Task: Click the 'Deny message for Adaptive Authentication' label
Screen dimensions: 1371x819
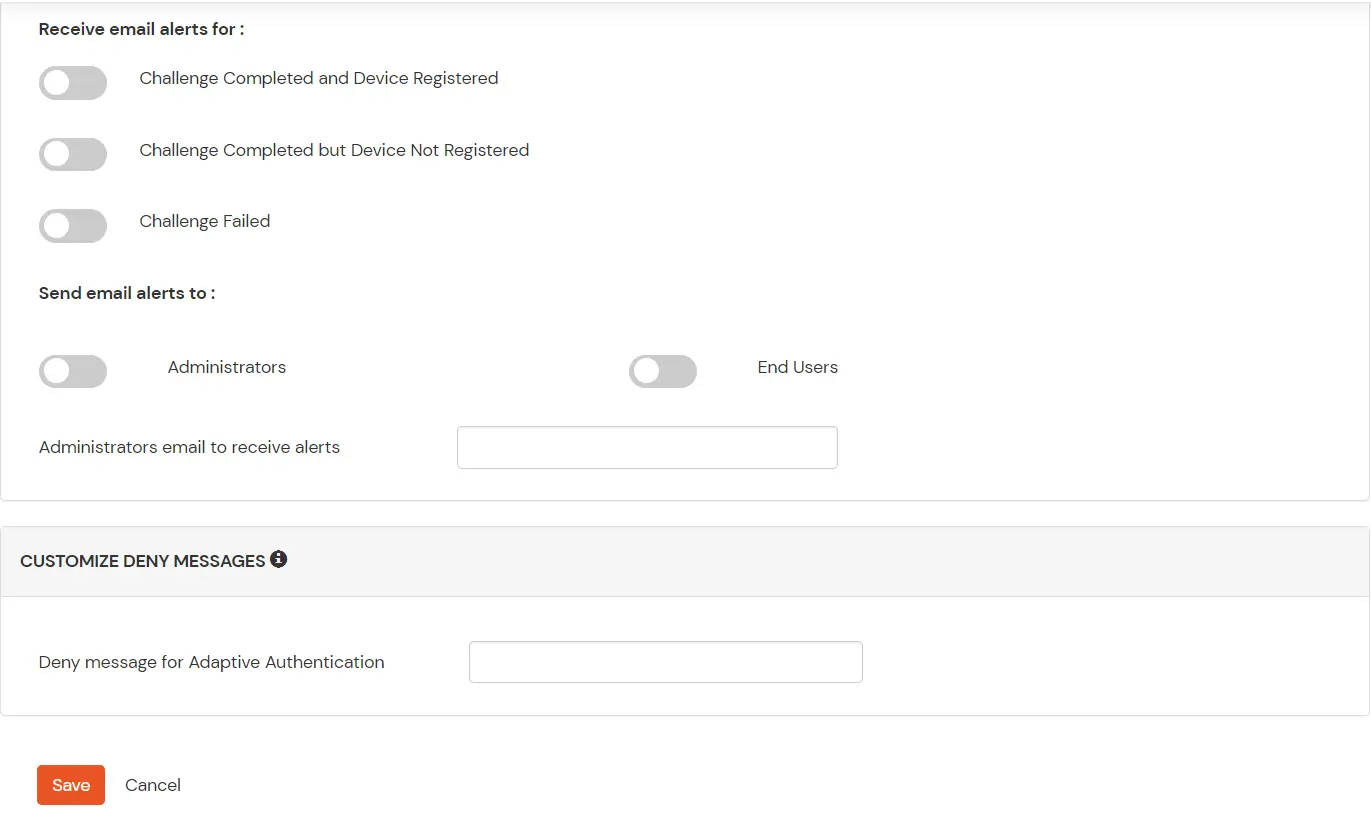Action: click(211, 662)
